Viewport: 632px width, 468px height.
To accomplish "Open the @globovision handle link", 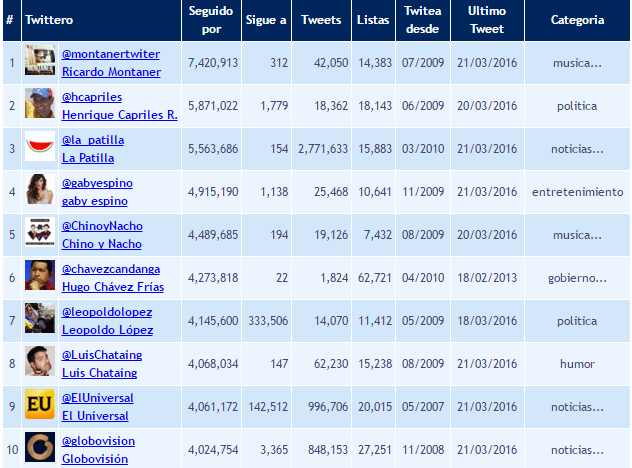I will (98, 441).
